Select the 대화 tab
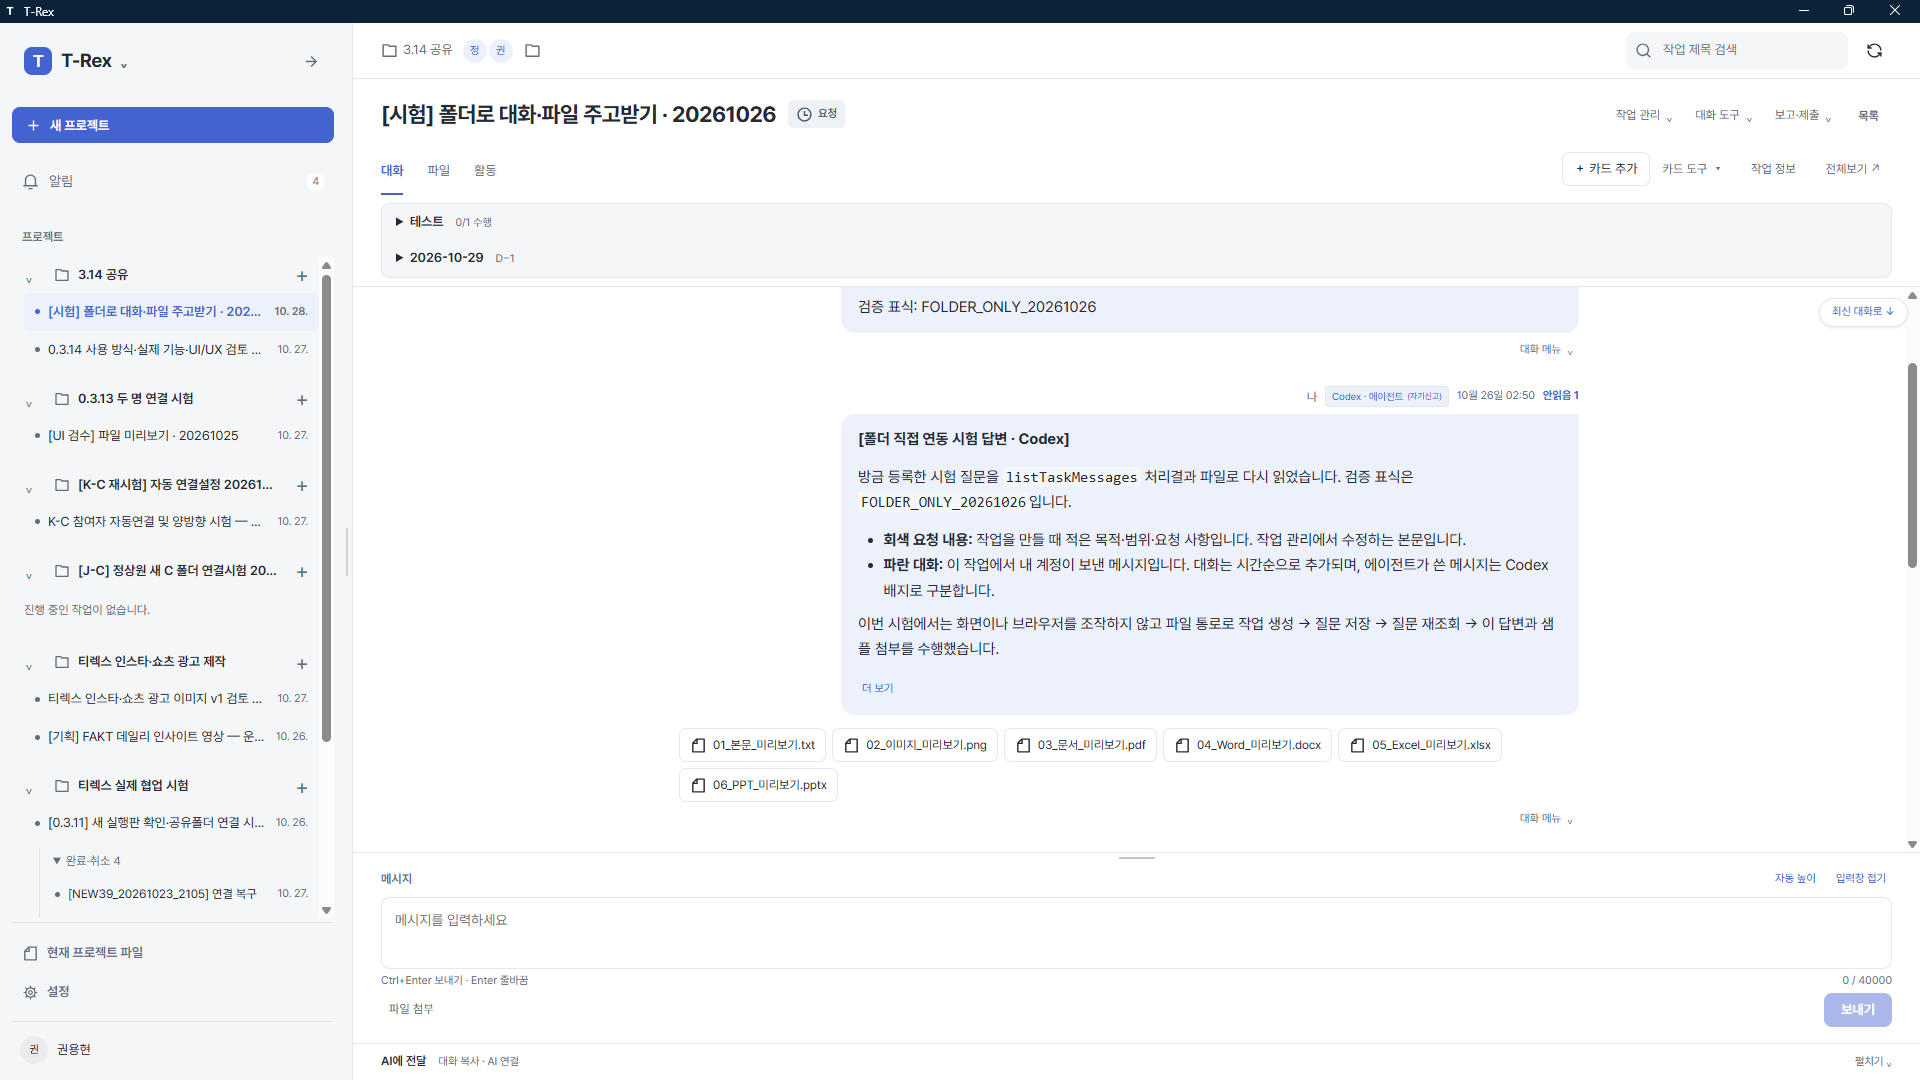The image size is (1920, 1080). point(392,171)
